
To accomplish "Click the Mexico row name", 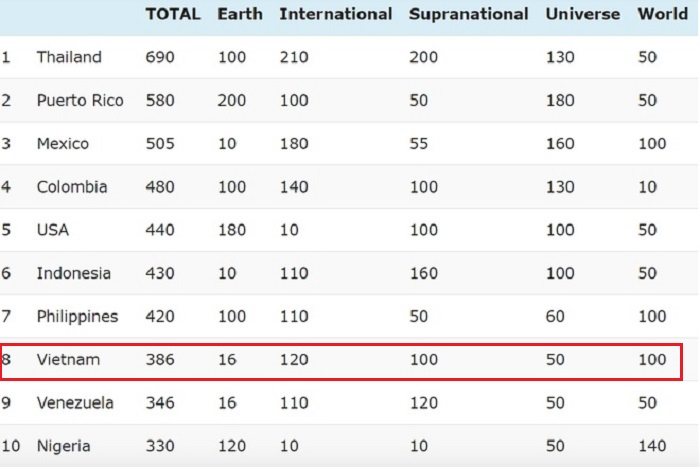I will tap(62, 144).
